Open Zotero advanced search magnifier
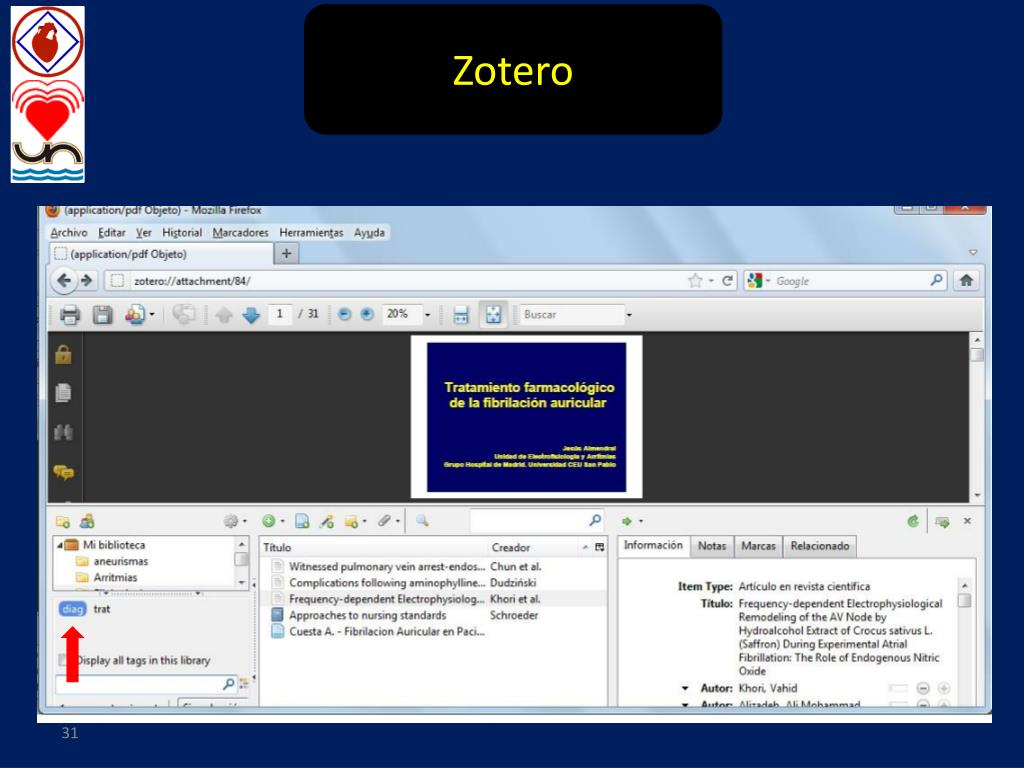The height and width of the screenshot is (768, 1024). pos(422,521)
